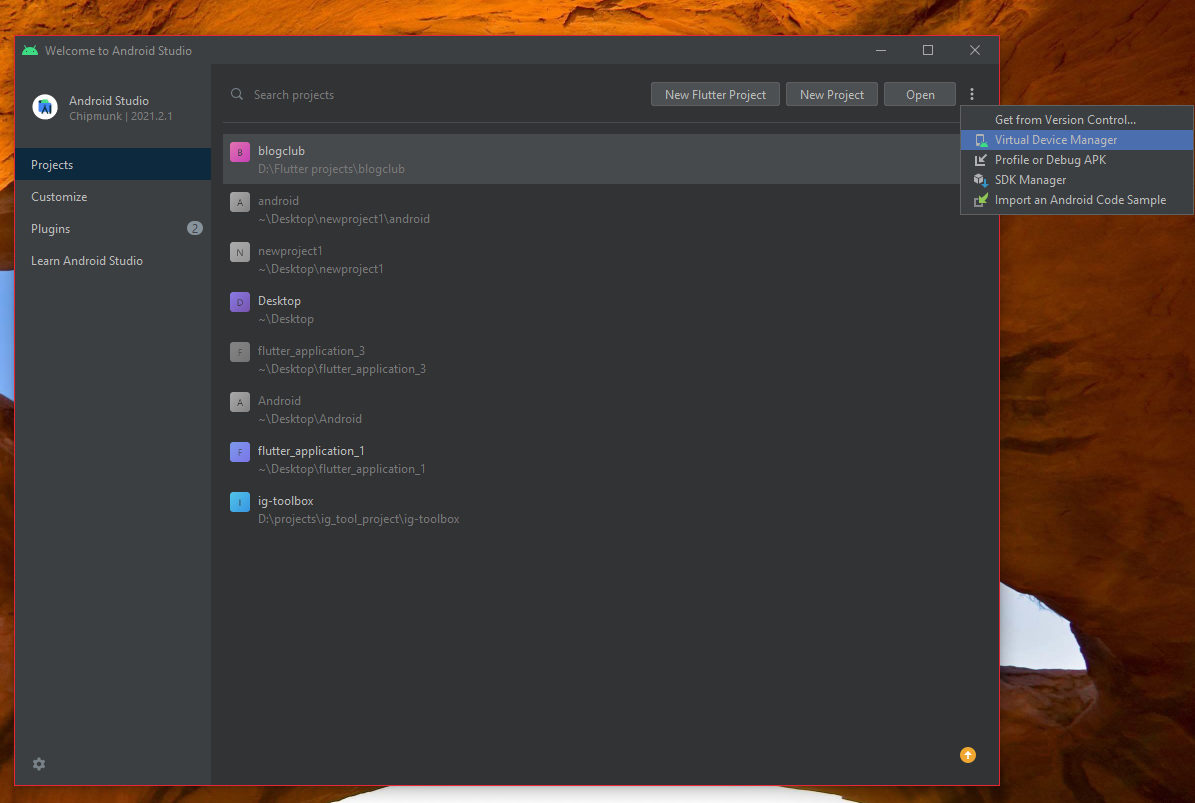Click the New Flutter Project button

pos(715,94)
